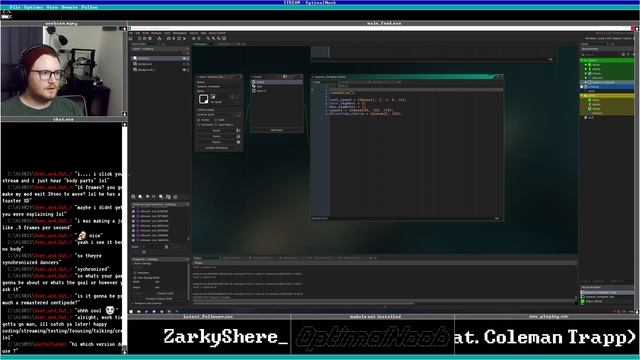Screen dimensions: 640x360
Task: Open the Build menu
Action: pos(145,33)
